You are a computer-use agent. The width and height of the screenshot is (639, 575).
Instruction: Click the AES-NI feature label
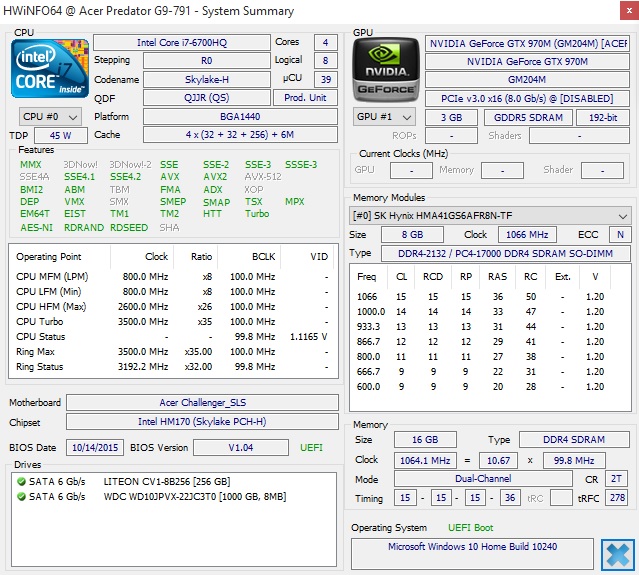[x=37, y=228]
